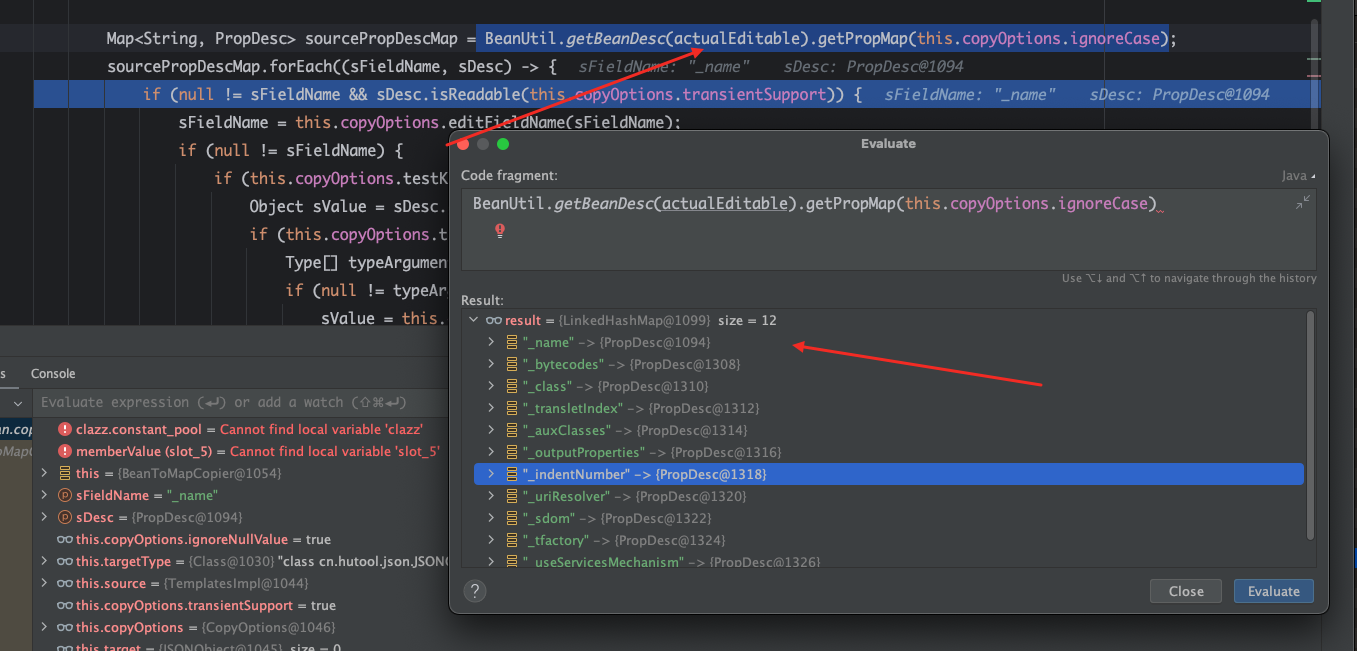The image size is (1357, 651).
Task: Open the help question mark button
Action: 475,591
